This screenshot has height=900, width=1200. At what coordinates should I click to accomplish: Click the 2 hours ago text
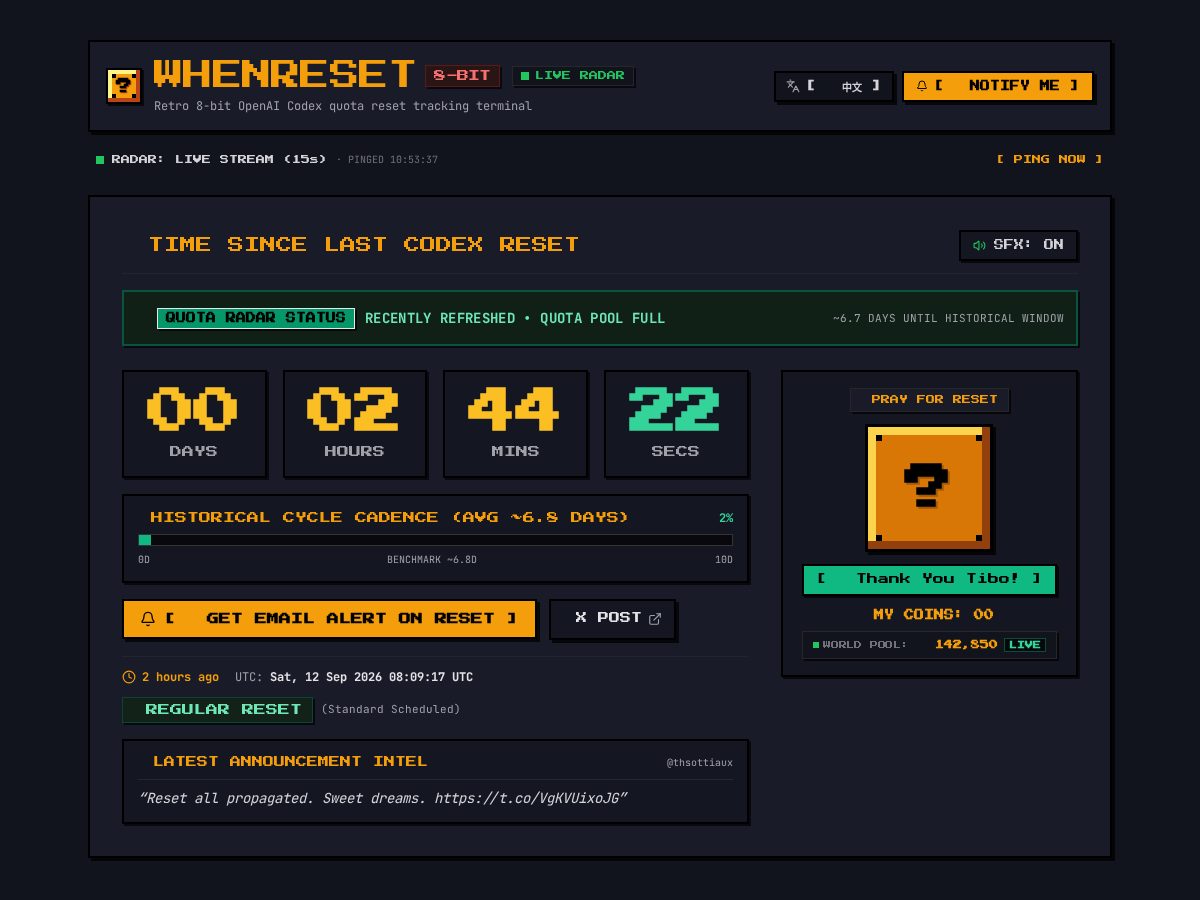click(180, 677)
